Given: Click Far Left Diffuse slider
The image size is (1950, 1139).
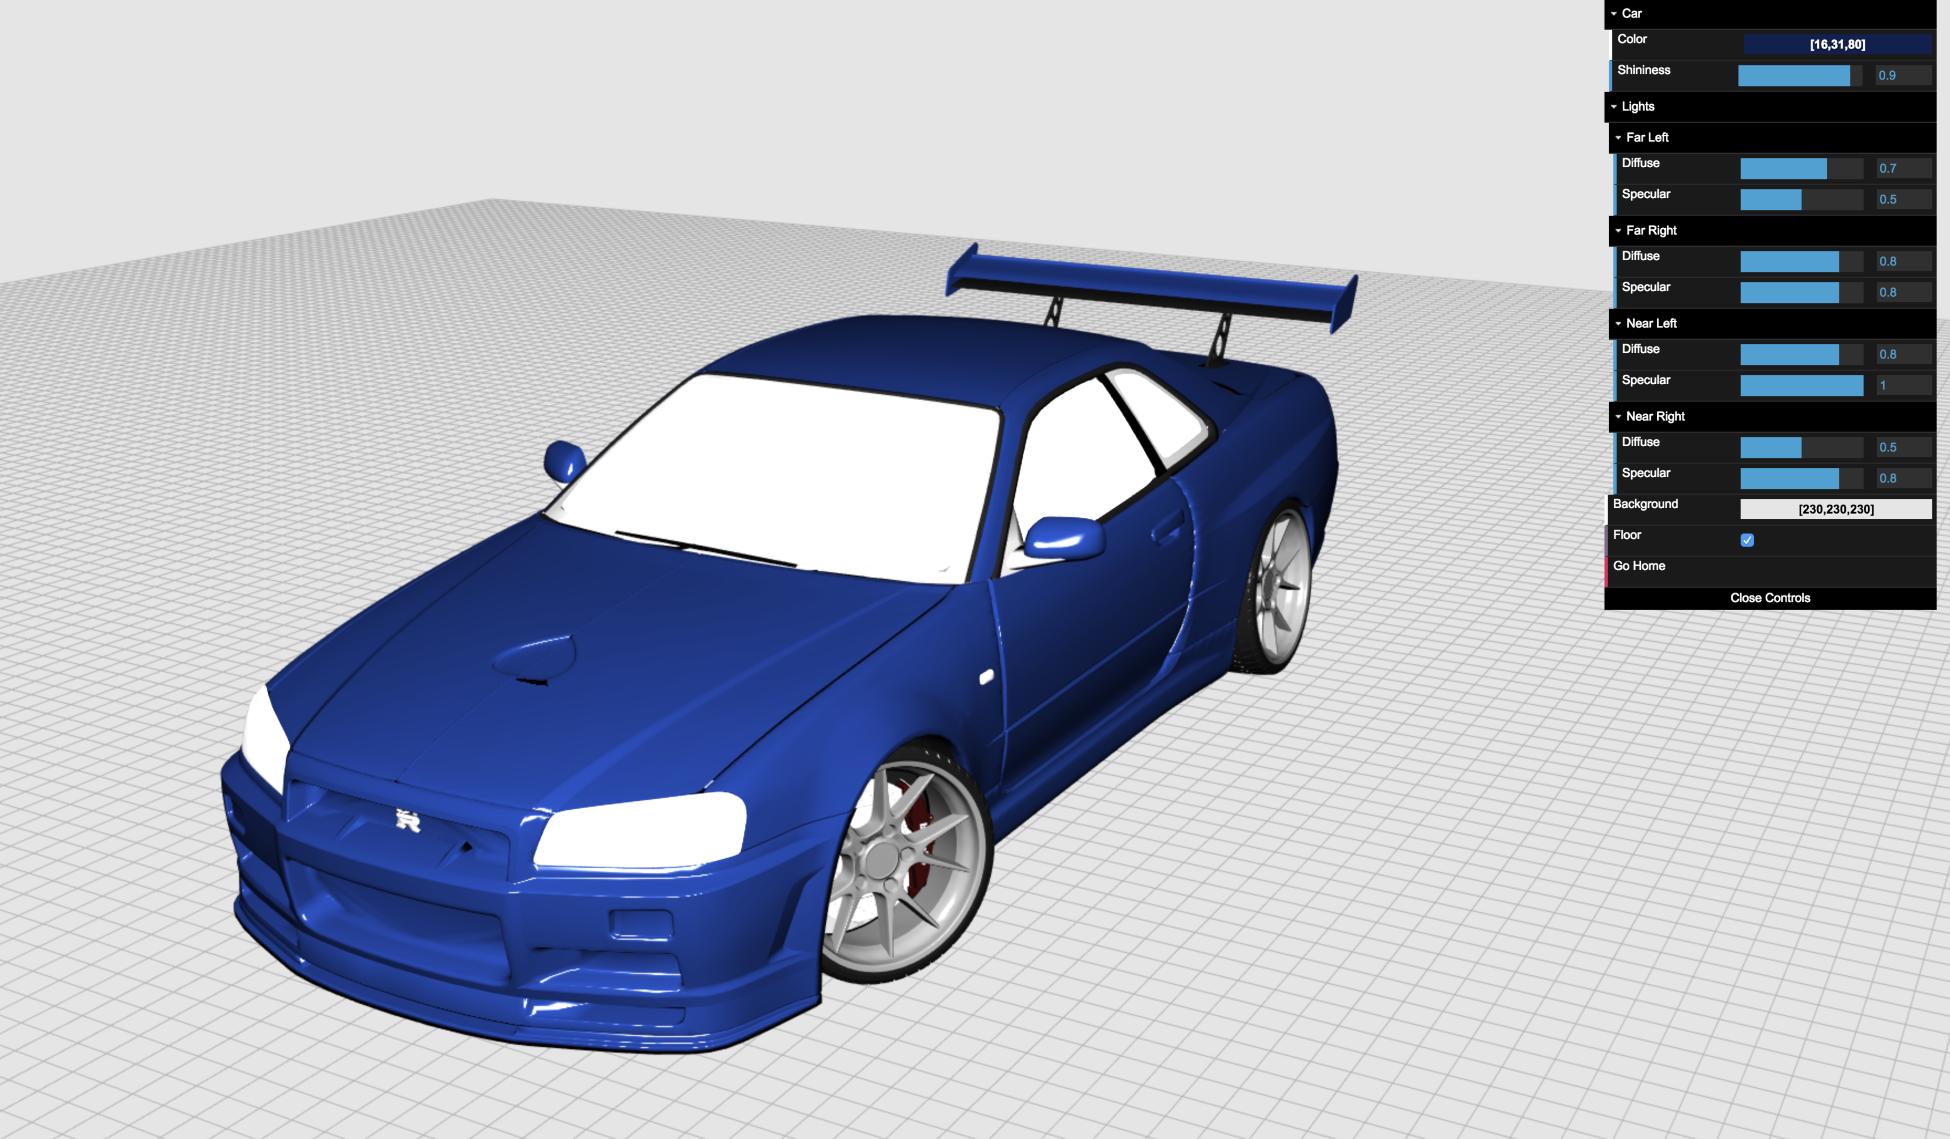Looking at the screenshot, I should click(1801, 168).
